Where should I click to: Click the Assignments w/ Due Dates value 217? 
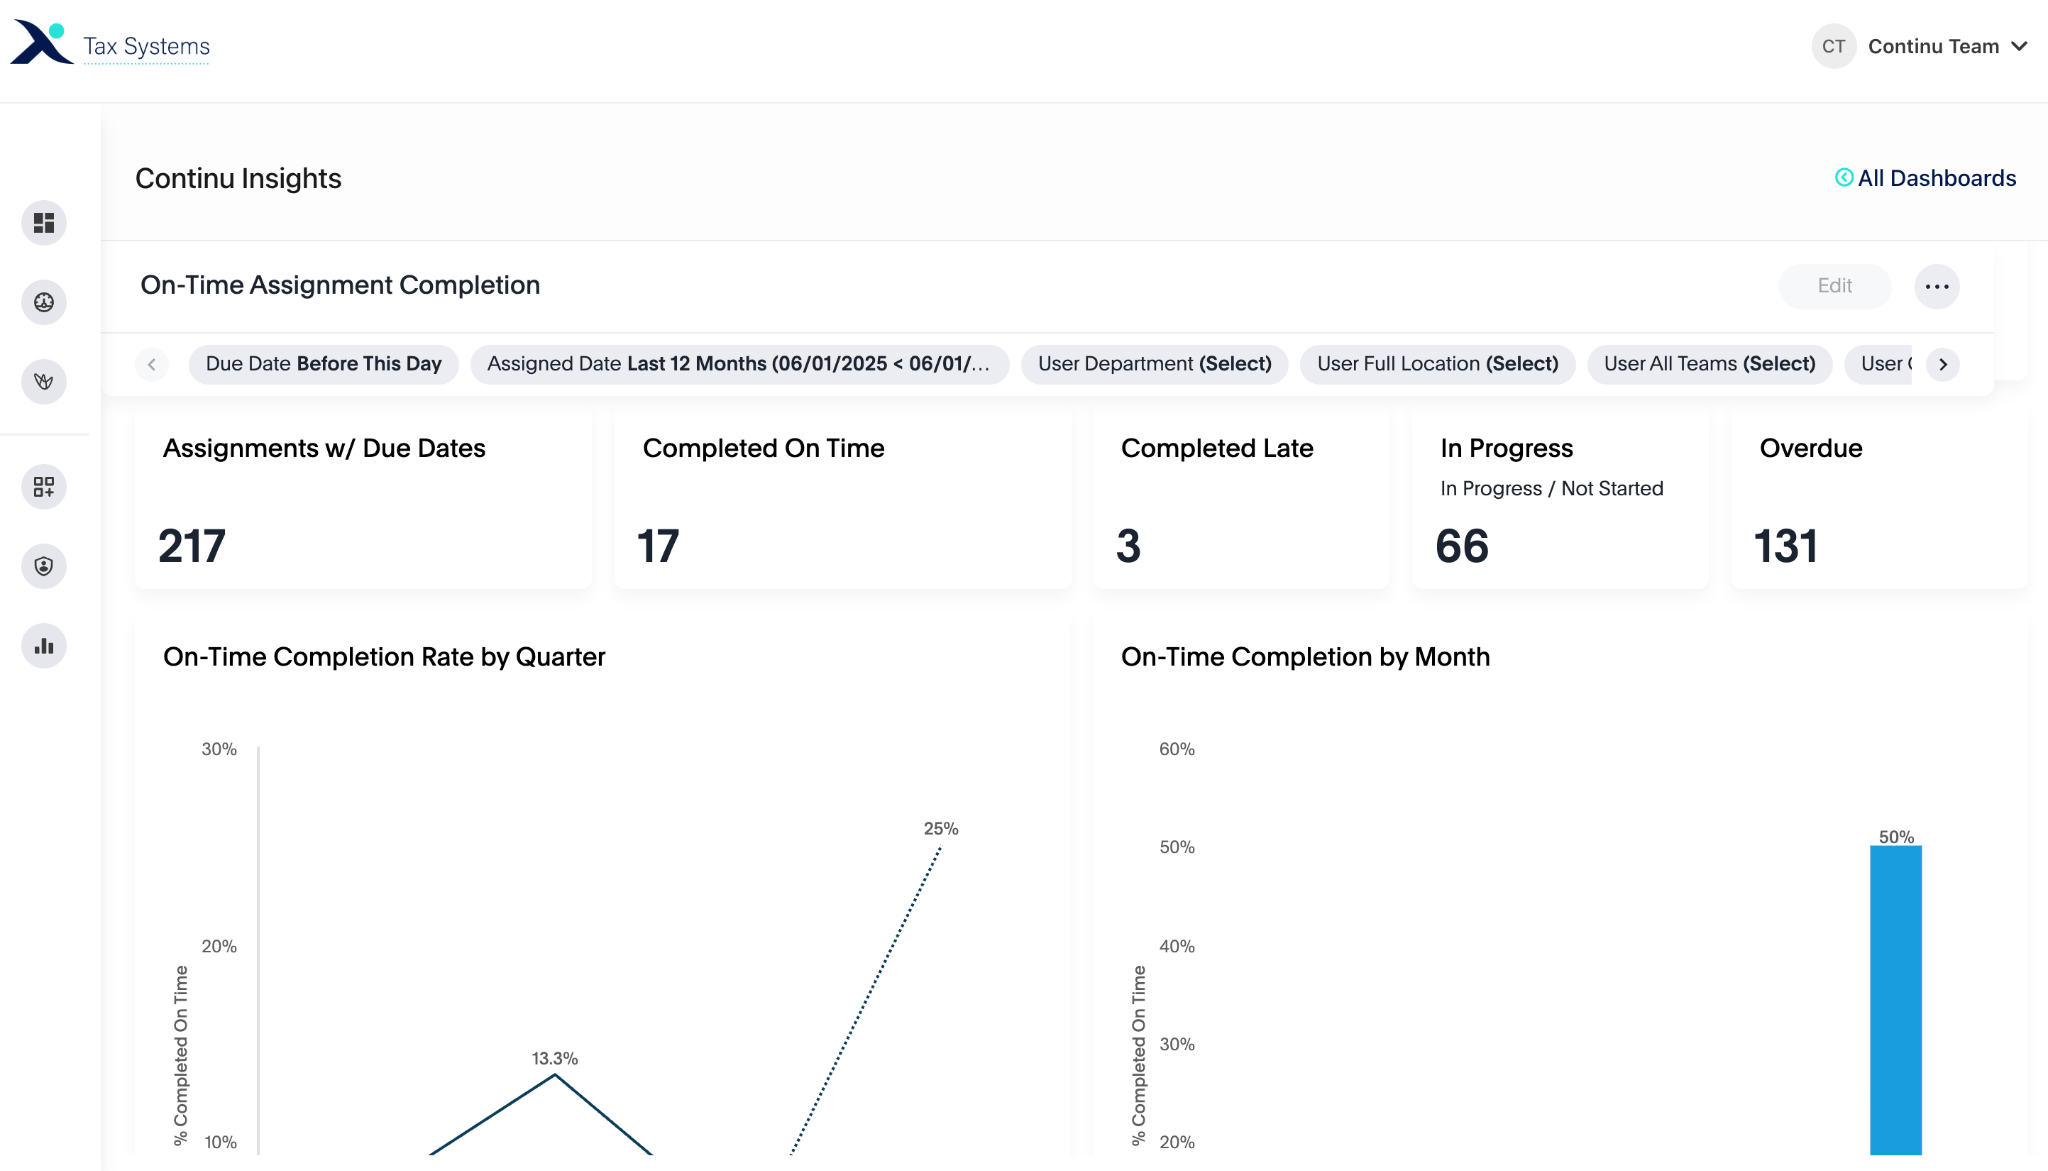click(192, 546)
